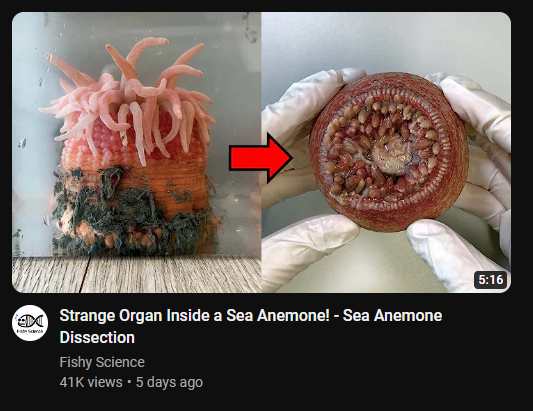Open the Fishy Science channel name link
The width and height of the screenshot is (533, 411).
pos(102,362)
